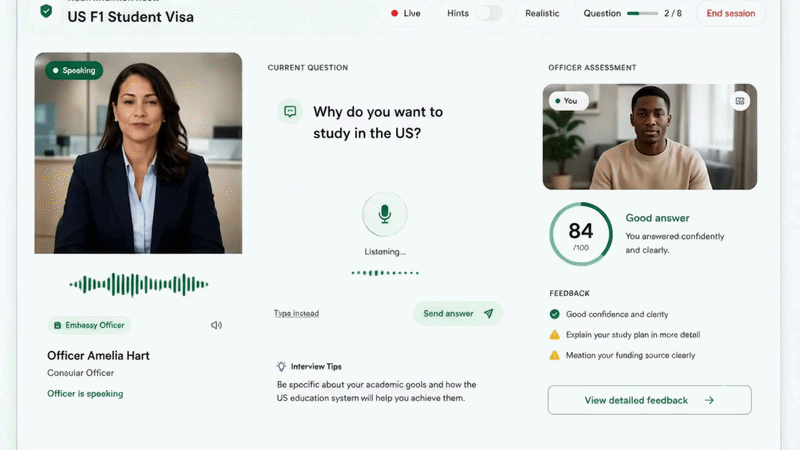Image resolution: width=800 pixels, height=450 pixels.
Task: Click the Interview Tips lightbulb icon
Action: click(281, 366)
